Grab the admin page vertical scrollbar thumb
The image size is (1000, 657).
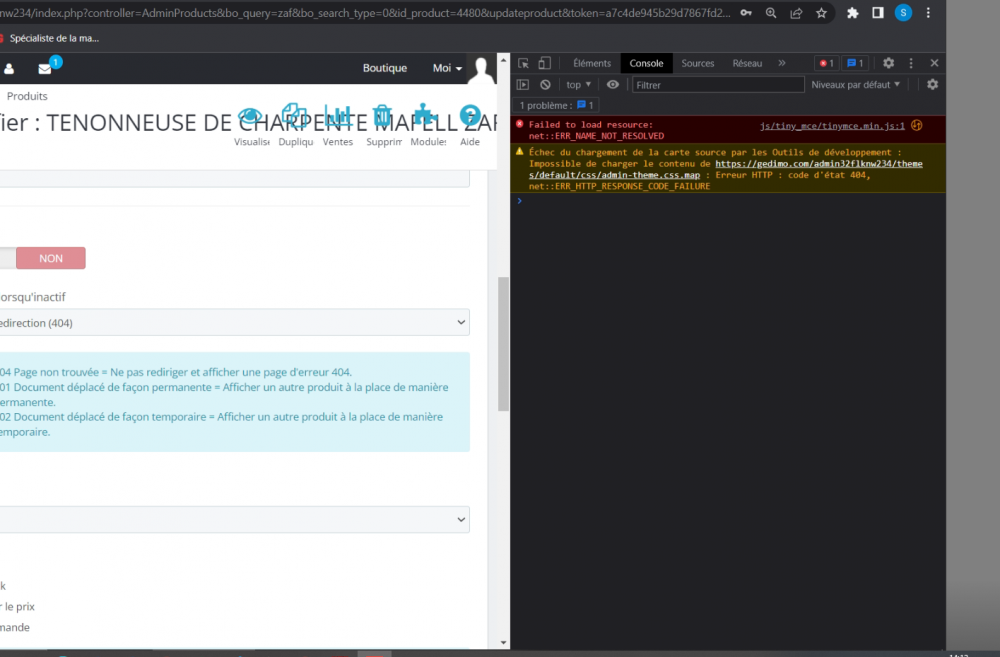coord(503,344)
